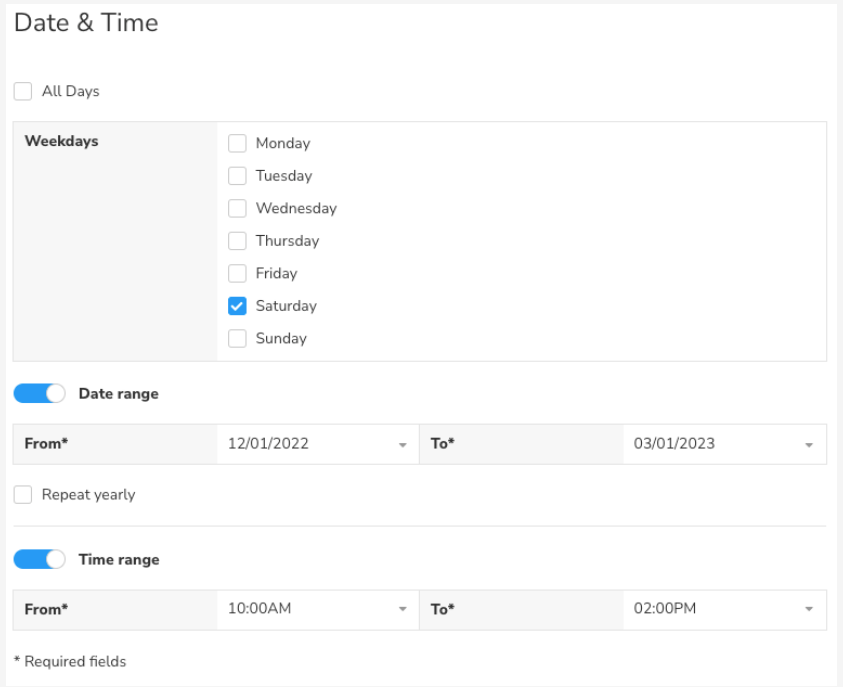Screen dimensions: 843x687
Task: Open the date From dropdown arrow
Action: pos(402,445)
